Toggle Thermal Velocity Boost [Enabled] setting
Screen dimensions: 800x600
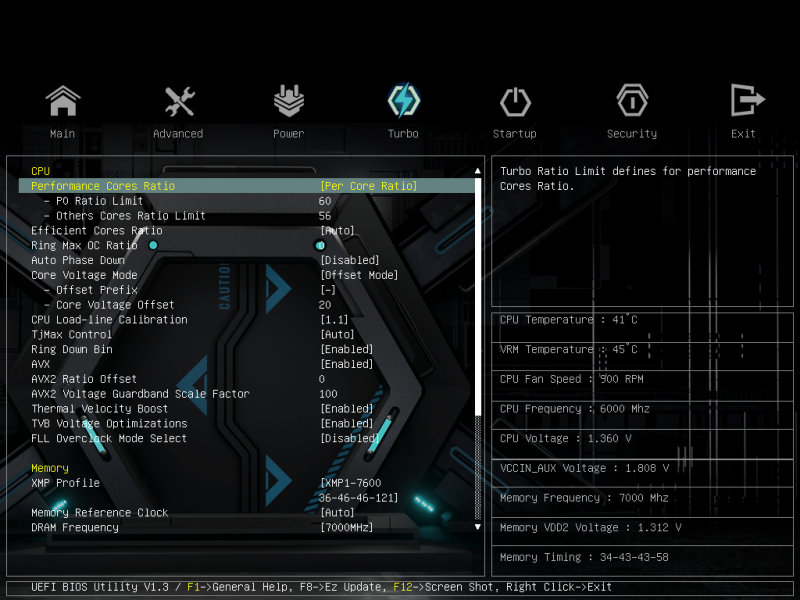[346, 409]
